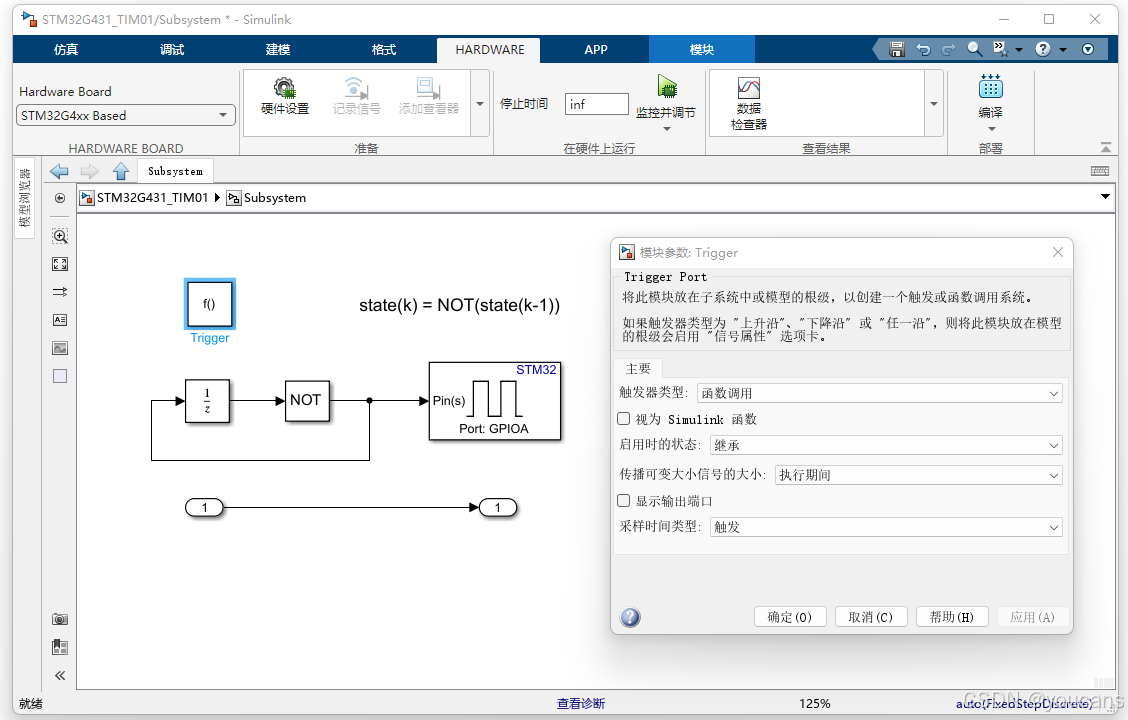The height and width of the screenshot is (720, 1128).
Task: Open the help question mark in ribbon
Action: tap(1042, 49)
